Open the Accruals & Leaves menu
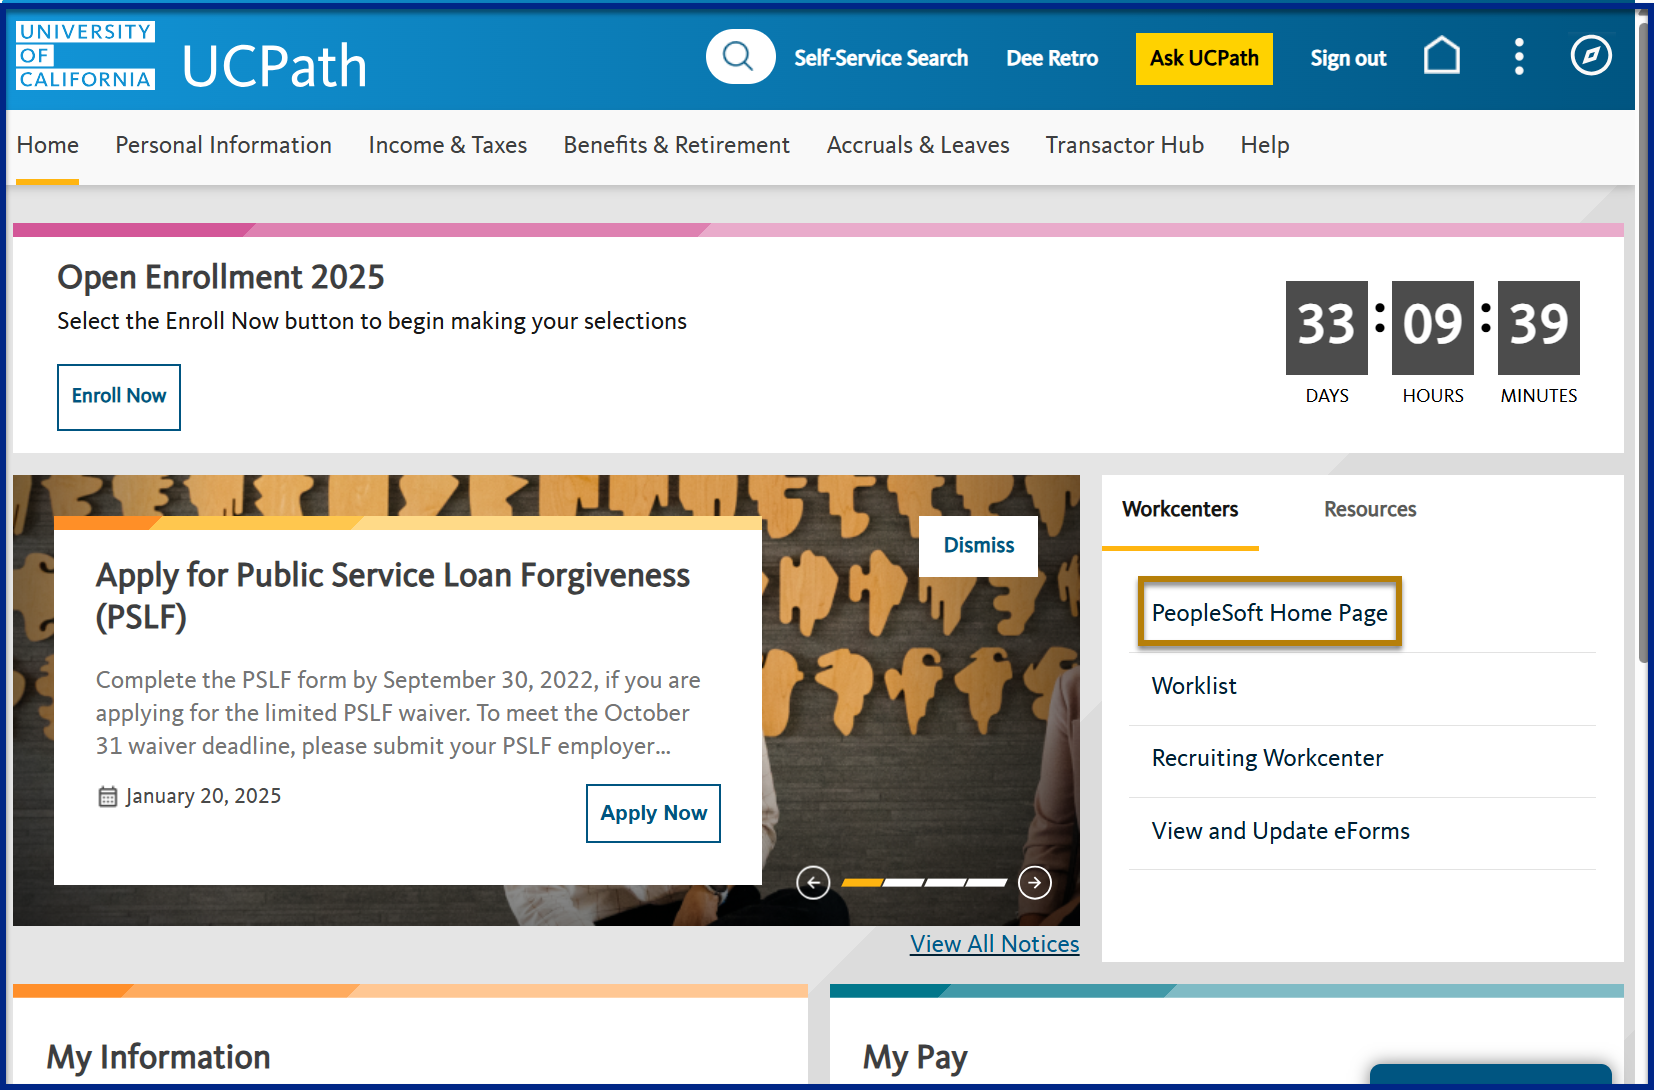 [917, 145]
